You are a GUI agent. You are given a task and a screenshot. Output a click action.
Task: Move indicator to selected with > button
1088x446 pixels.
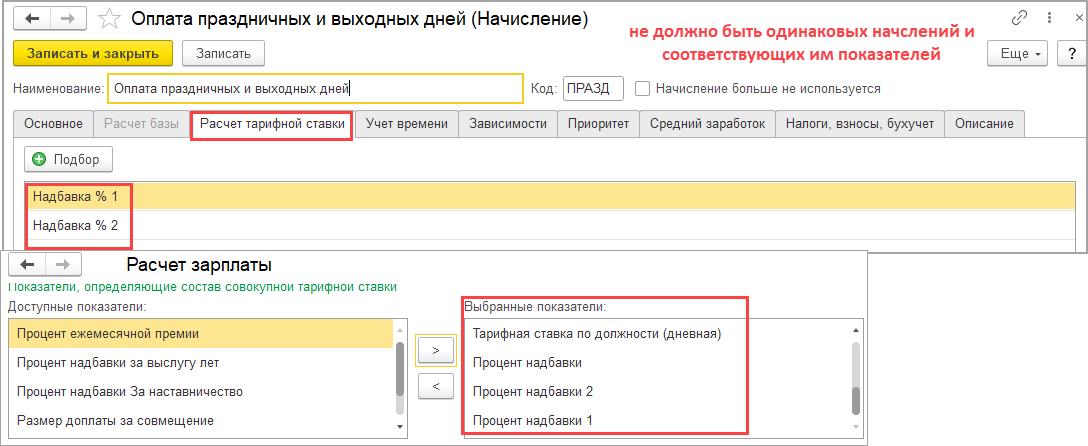[x=435, y=350]
